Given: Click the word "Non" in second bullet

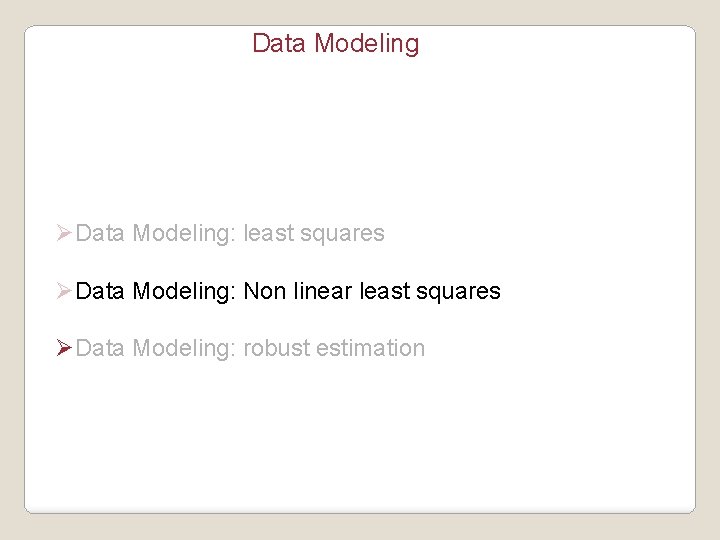Looking at the screenshot, I should point(264,292).
